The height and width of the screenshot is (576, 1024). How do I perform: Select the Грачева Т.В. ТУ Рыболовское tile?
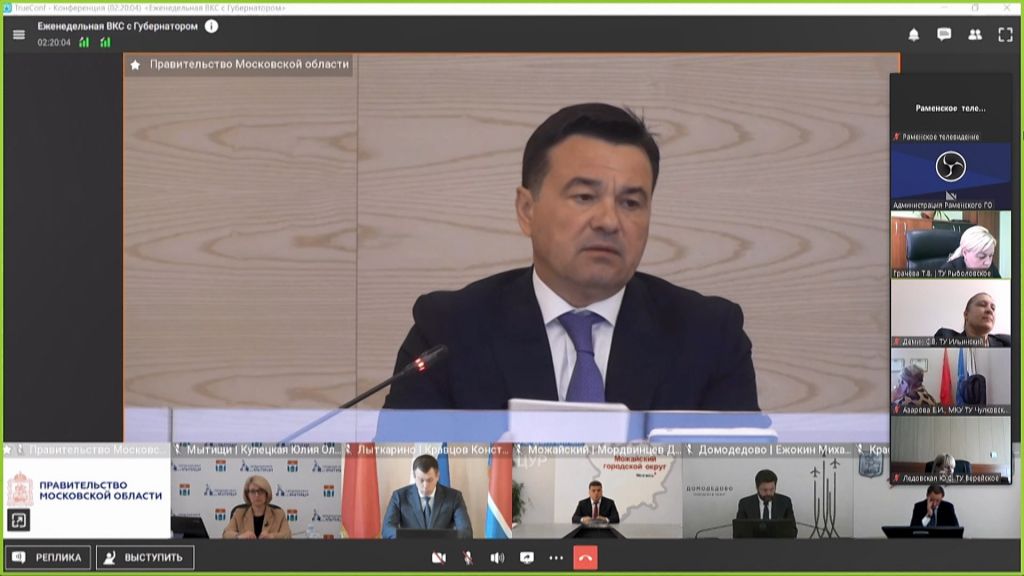pyautogui.click(x=951, y=244)
